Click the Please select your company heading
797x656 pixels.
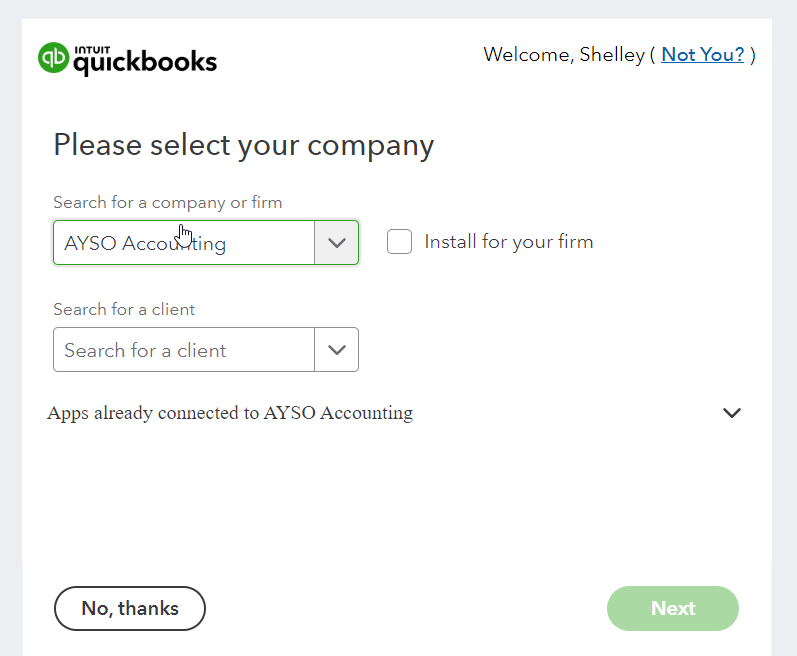click(244, 145)
